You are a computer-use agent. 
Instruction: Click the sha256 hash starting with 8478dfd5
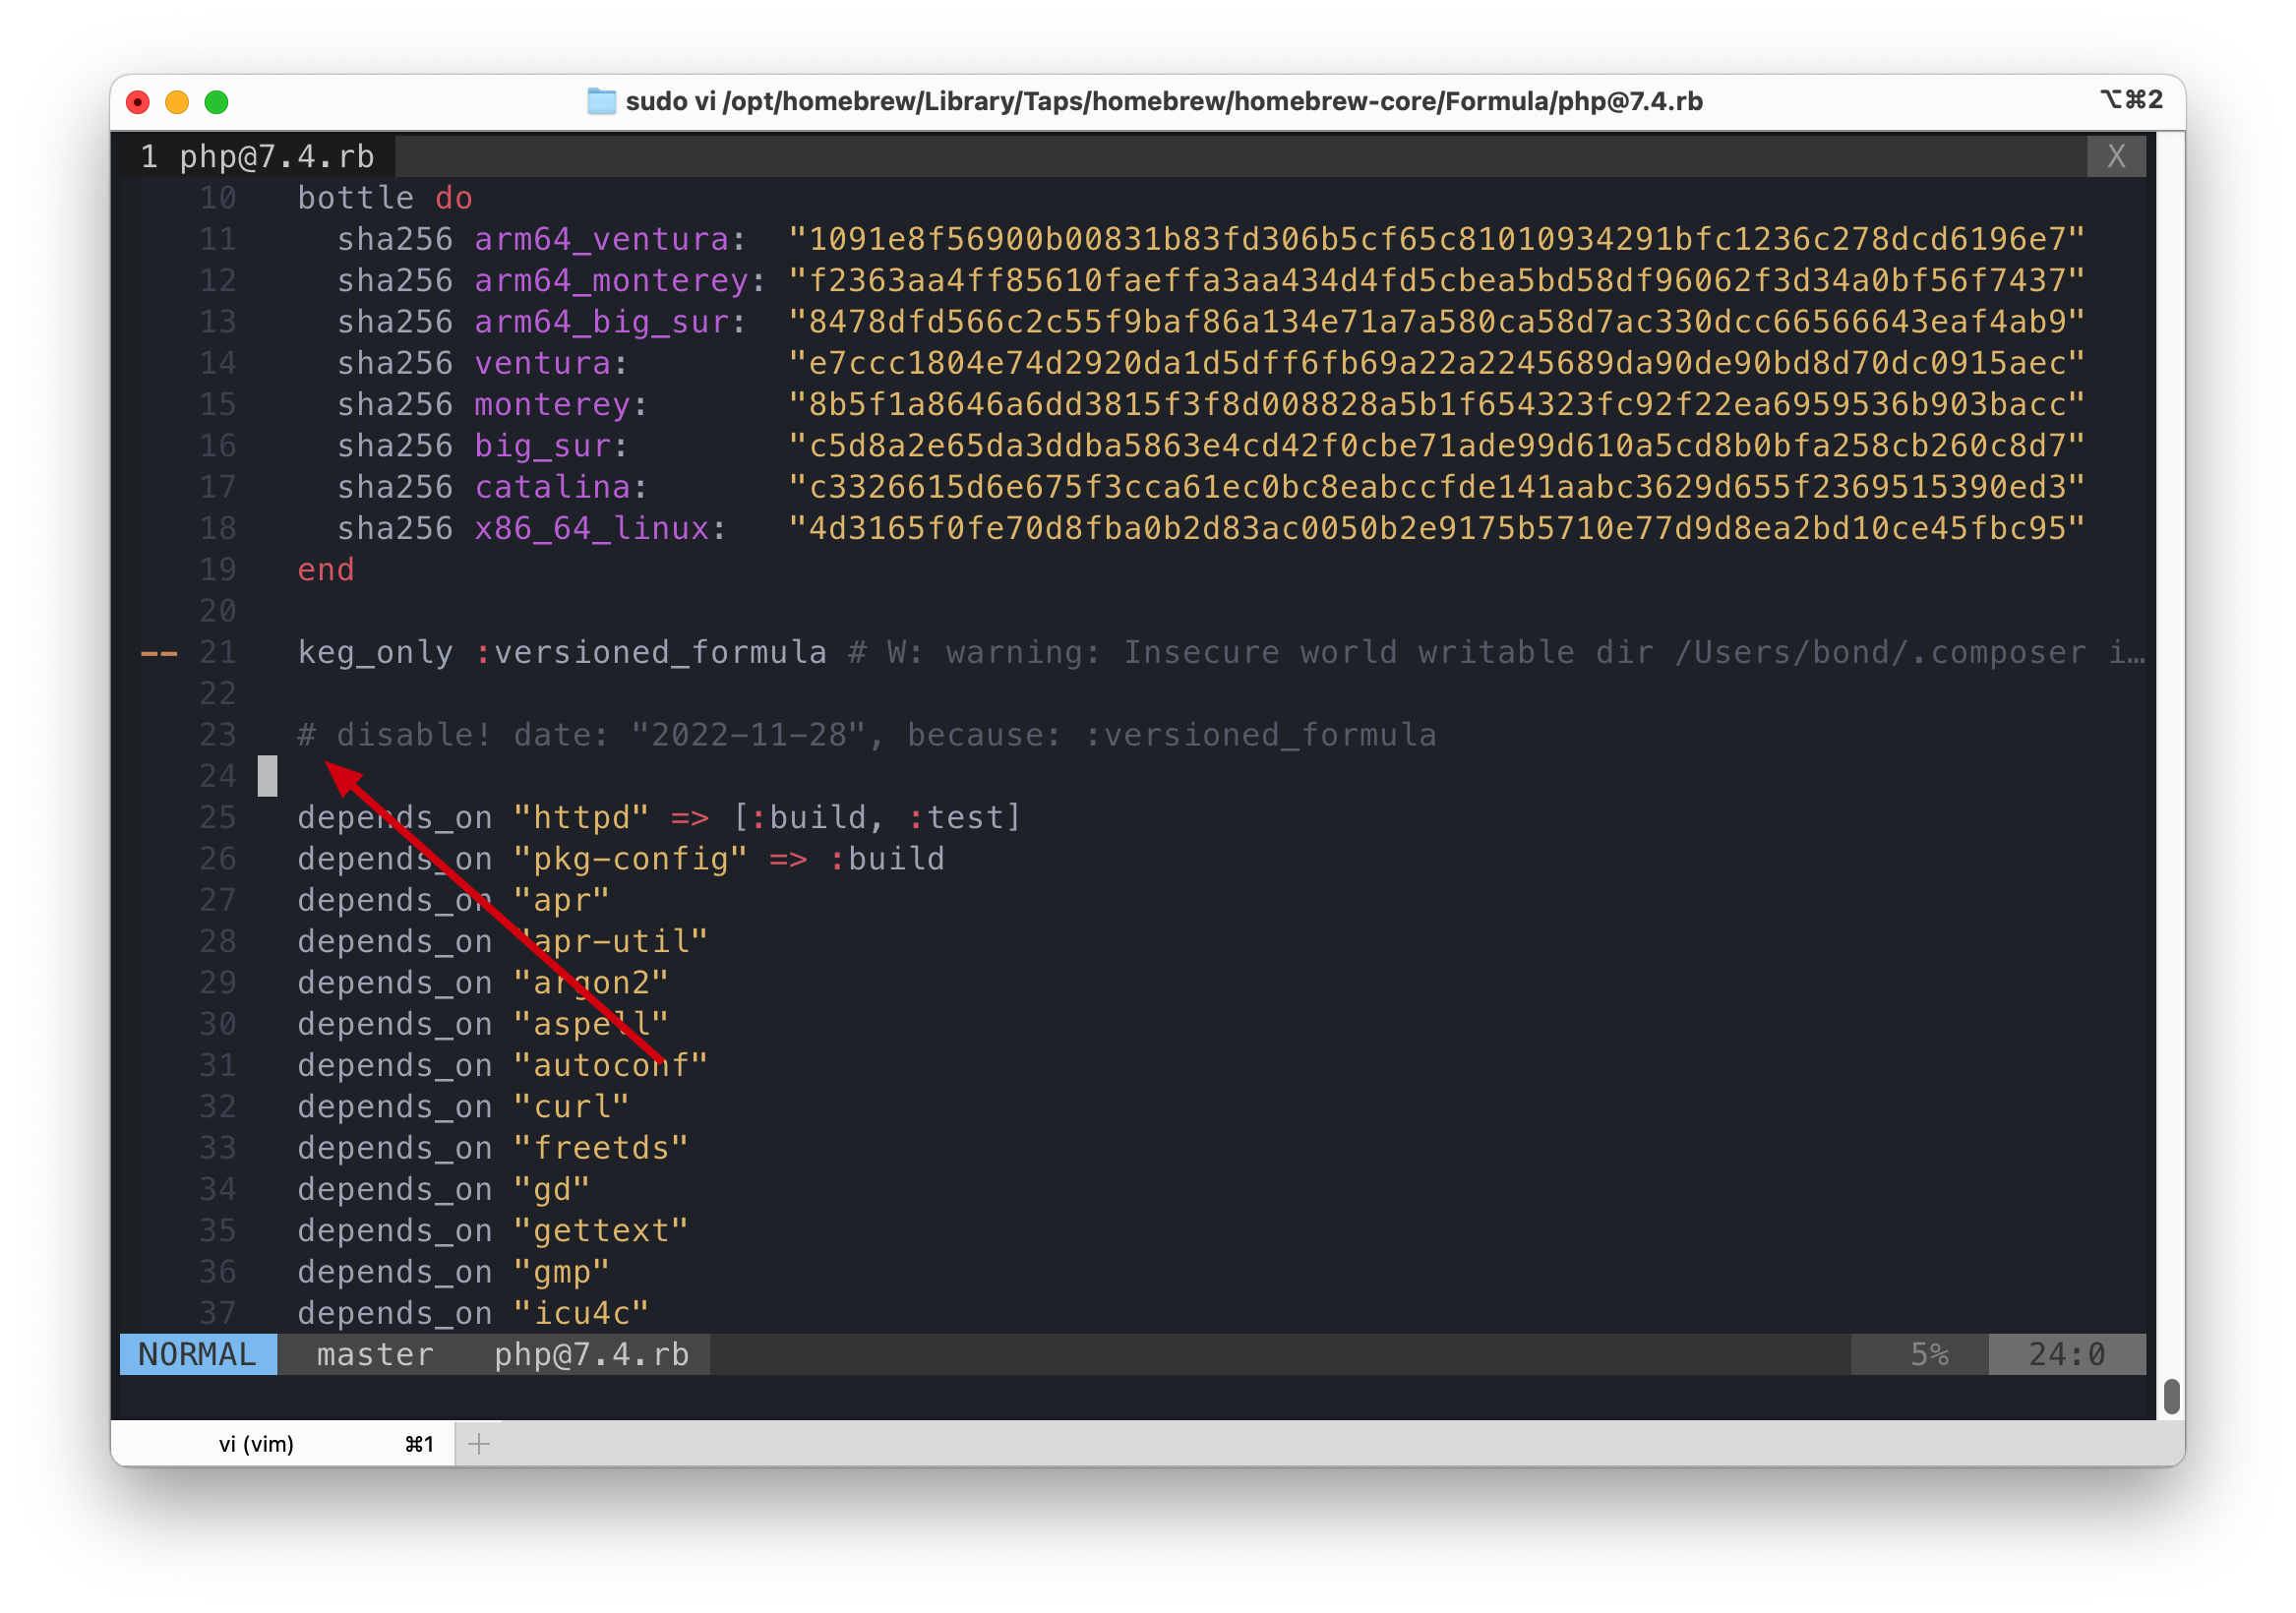pos(1437,321)
